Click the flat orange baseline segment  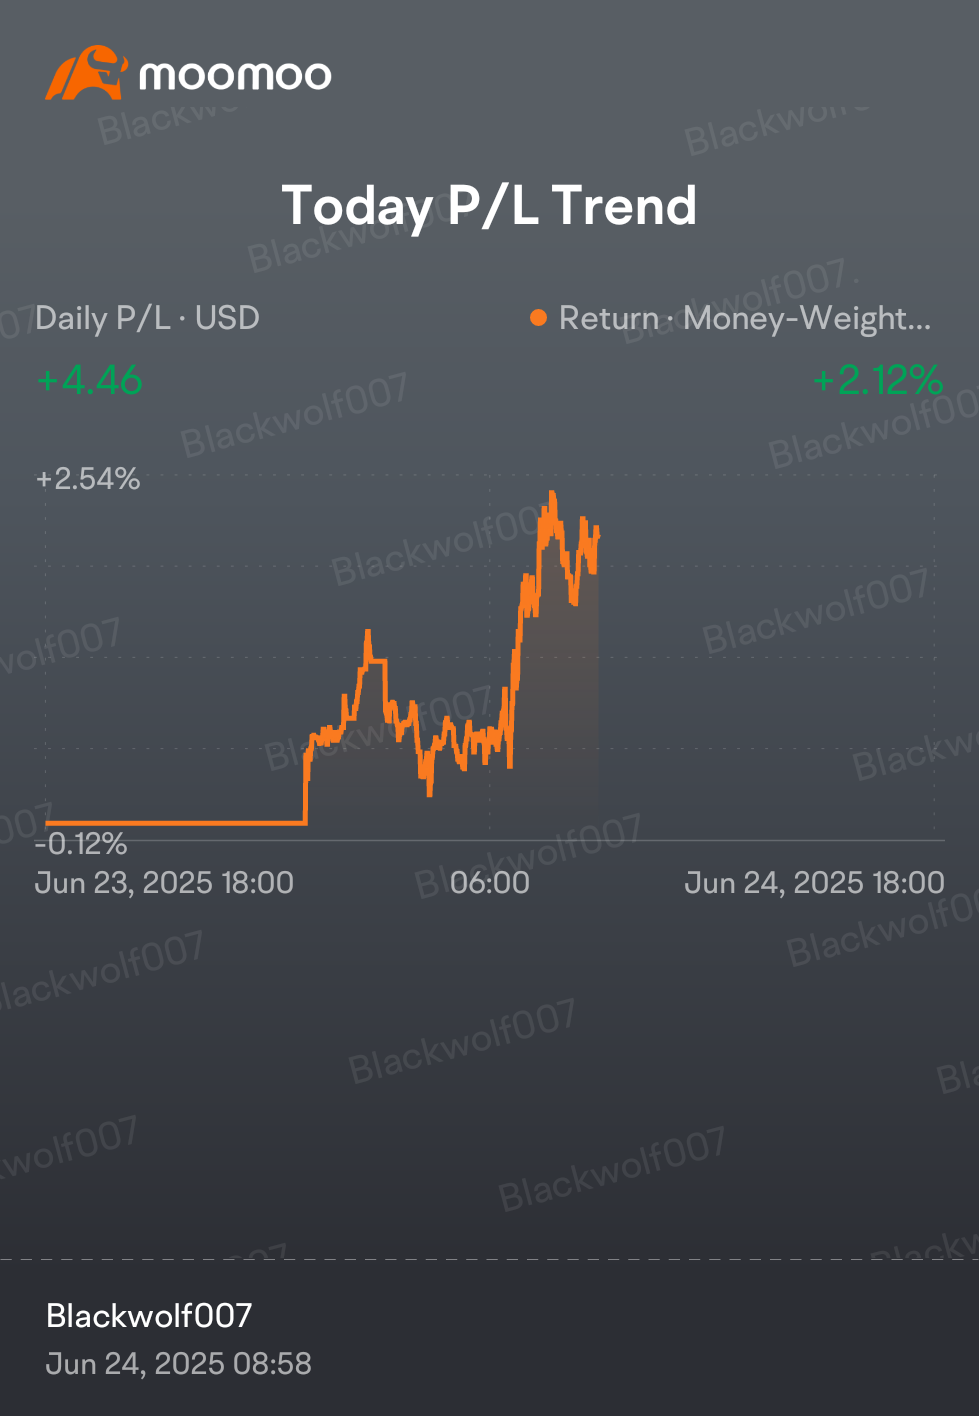tap(176, 823)
